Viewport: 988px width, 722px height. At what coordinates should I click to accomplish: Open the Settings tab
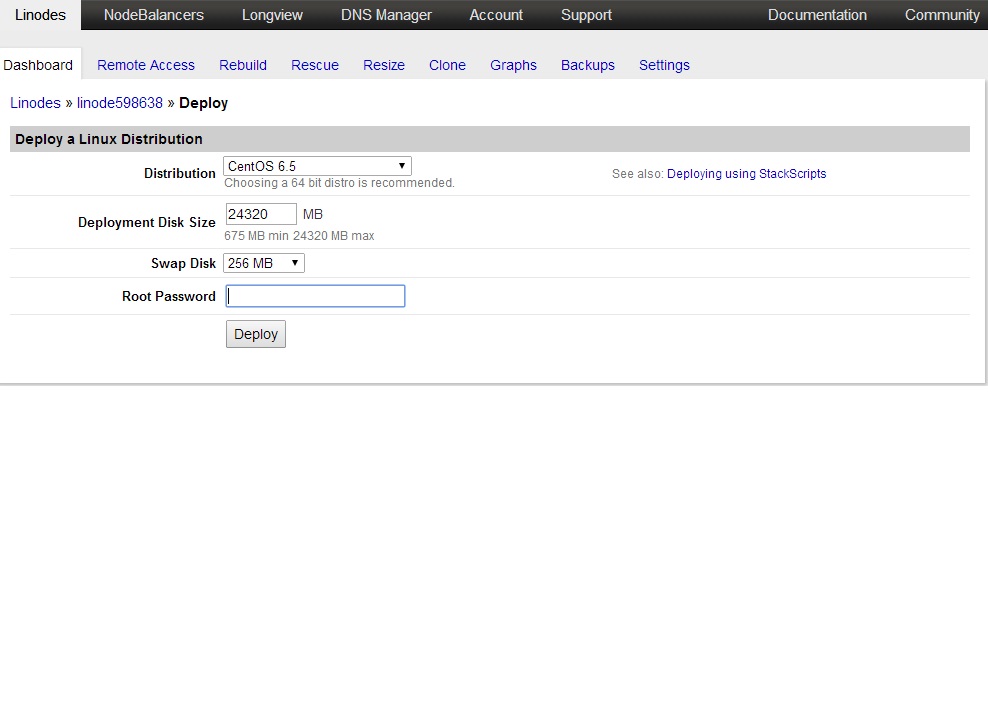click(664, 65)
